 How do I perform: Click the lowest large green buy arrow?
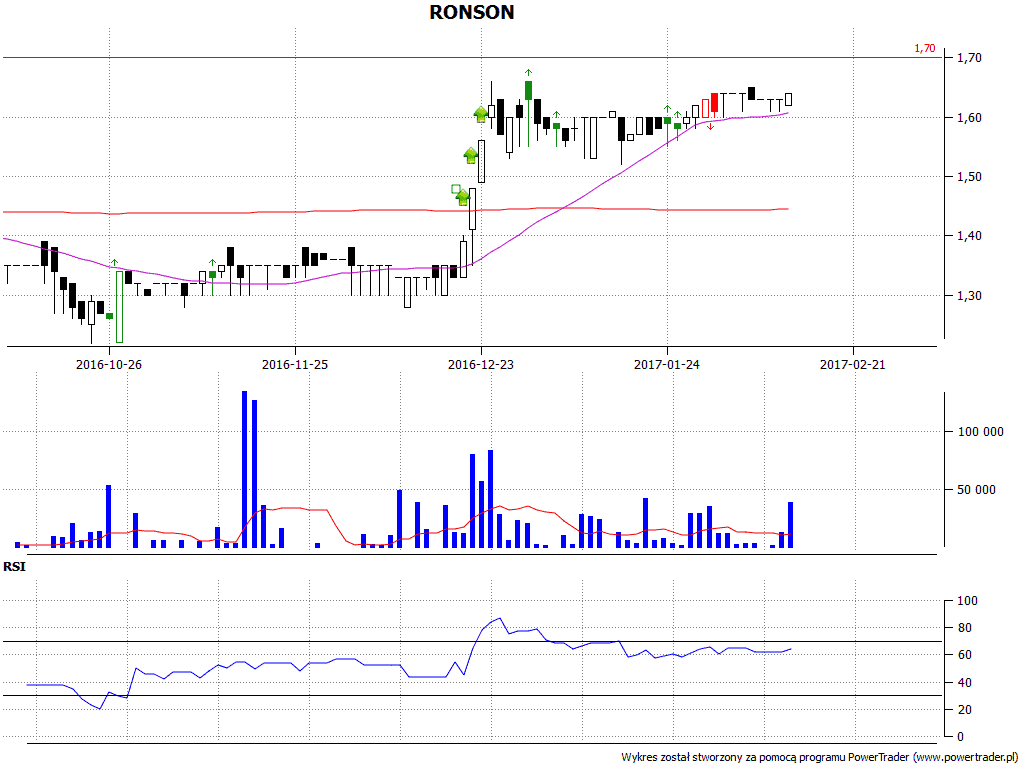(x=463, y=198)
